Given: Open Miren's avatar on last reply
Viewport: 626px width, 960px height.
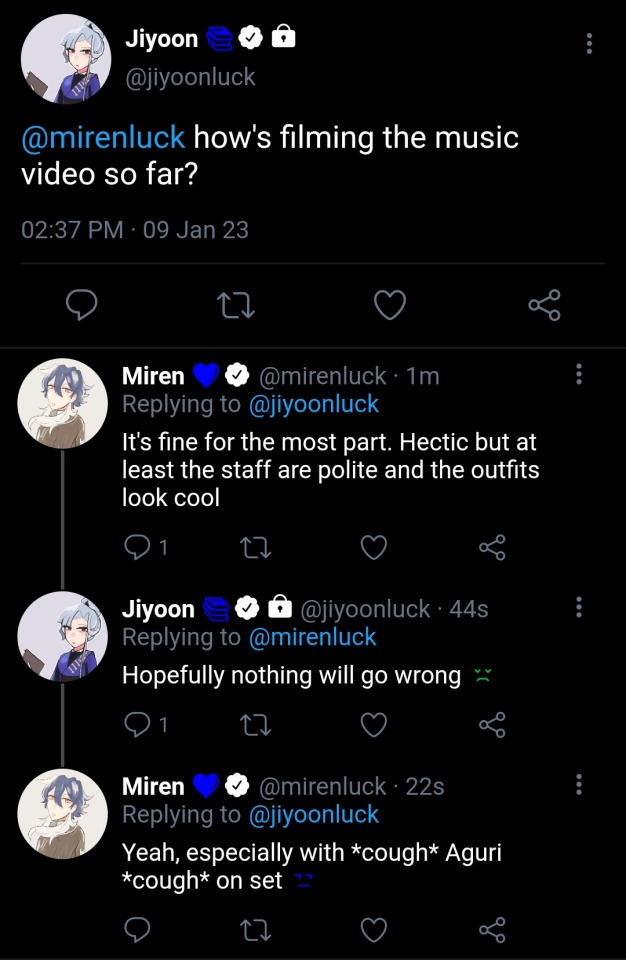Looking at the screenshot, I should point(63,813).
